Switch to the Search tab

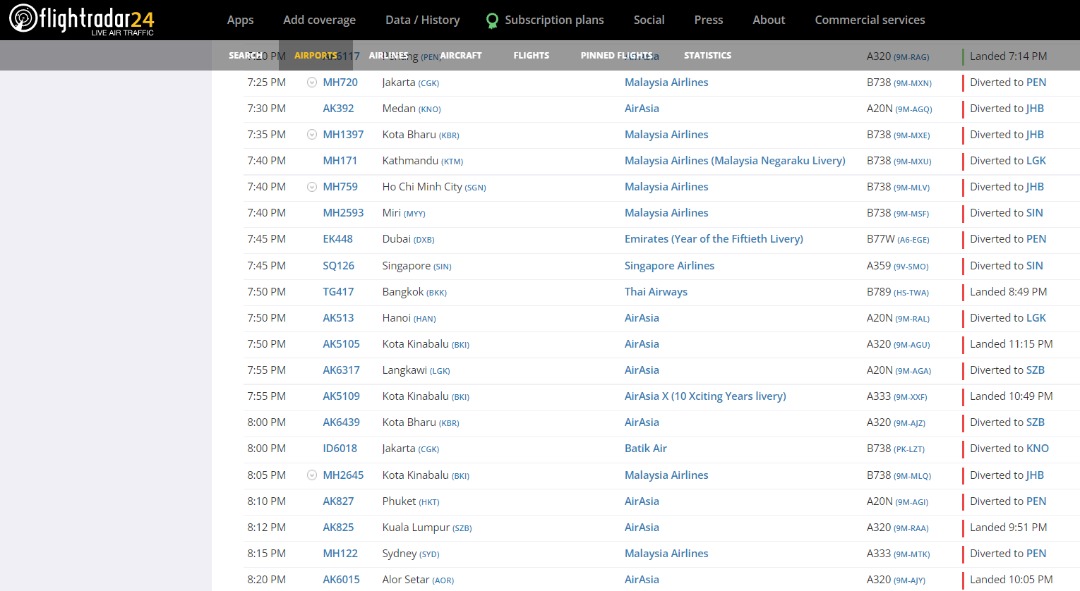tap(245, 55)
